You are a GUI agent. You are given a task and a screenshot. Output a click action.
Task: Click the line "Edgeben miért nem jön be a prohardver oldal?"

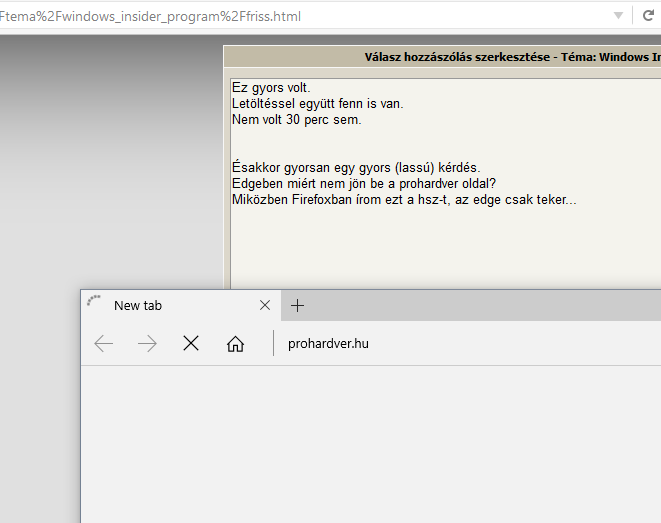click(x=364, y=184)
